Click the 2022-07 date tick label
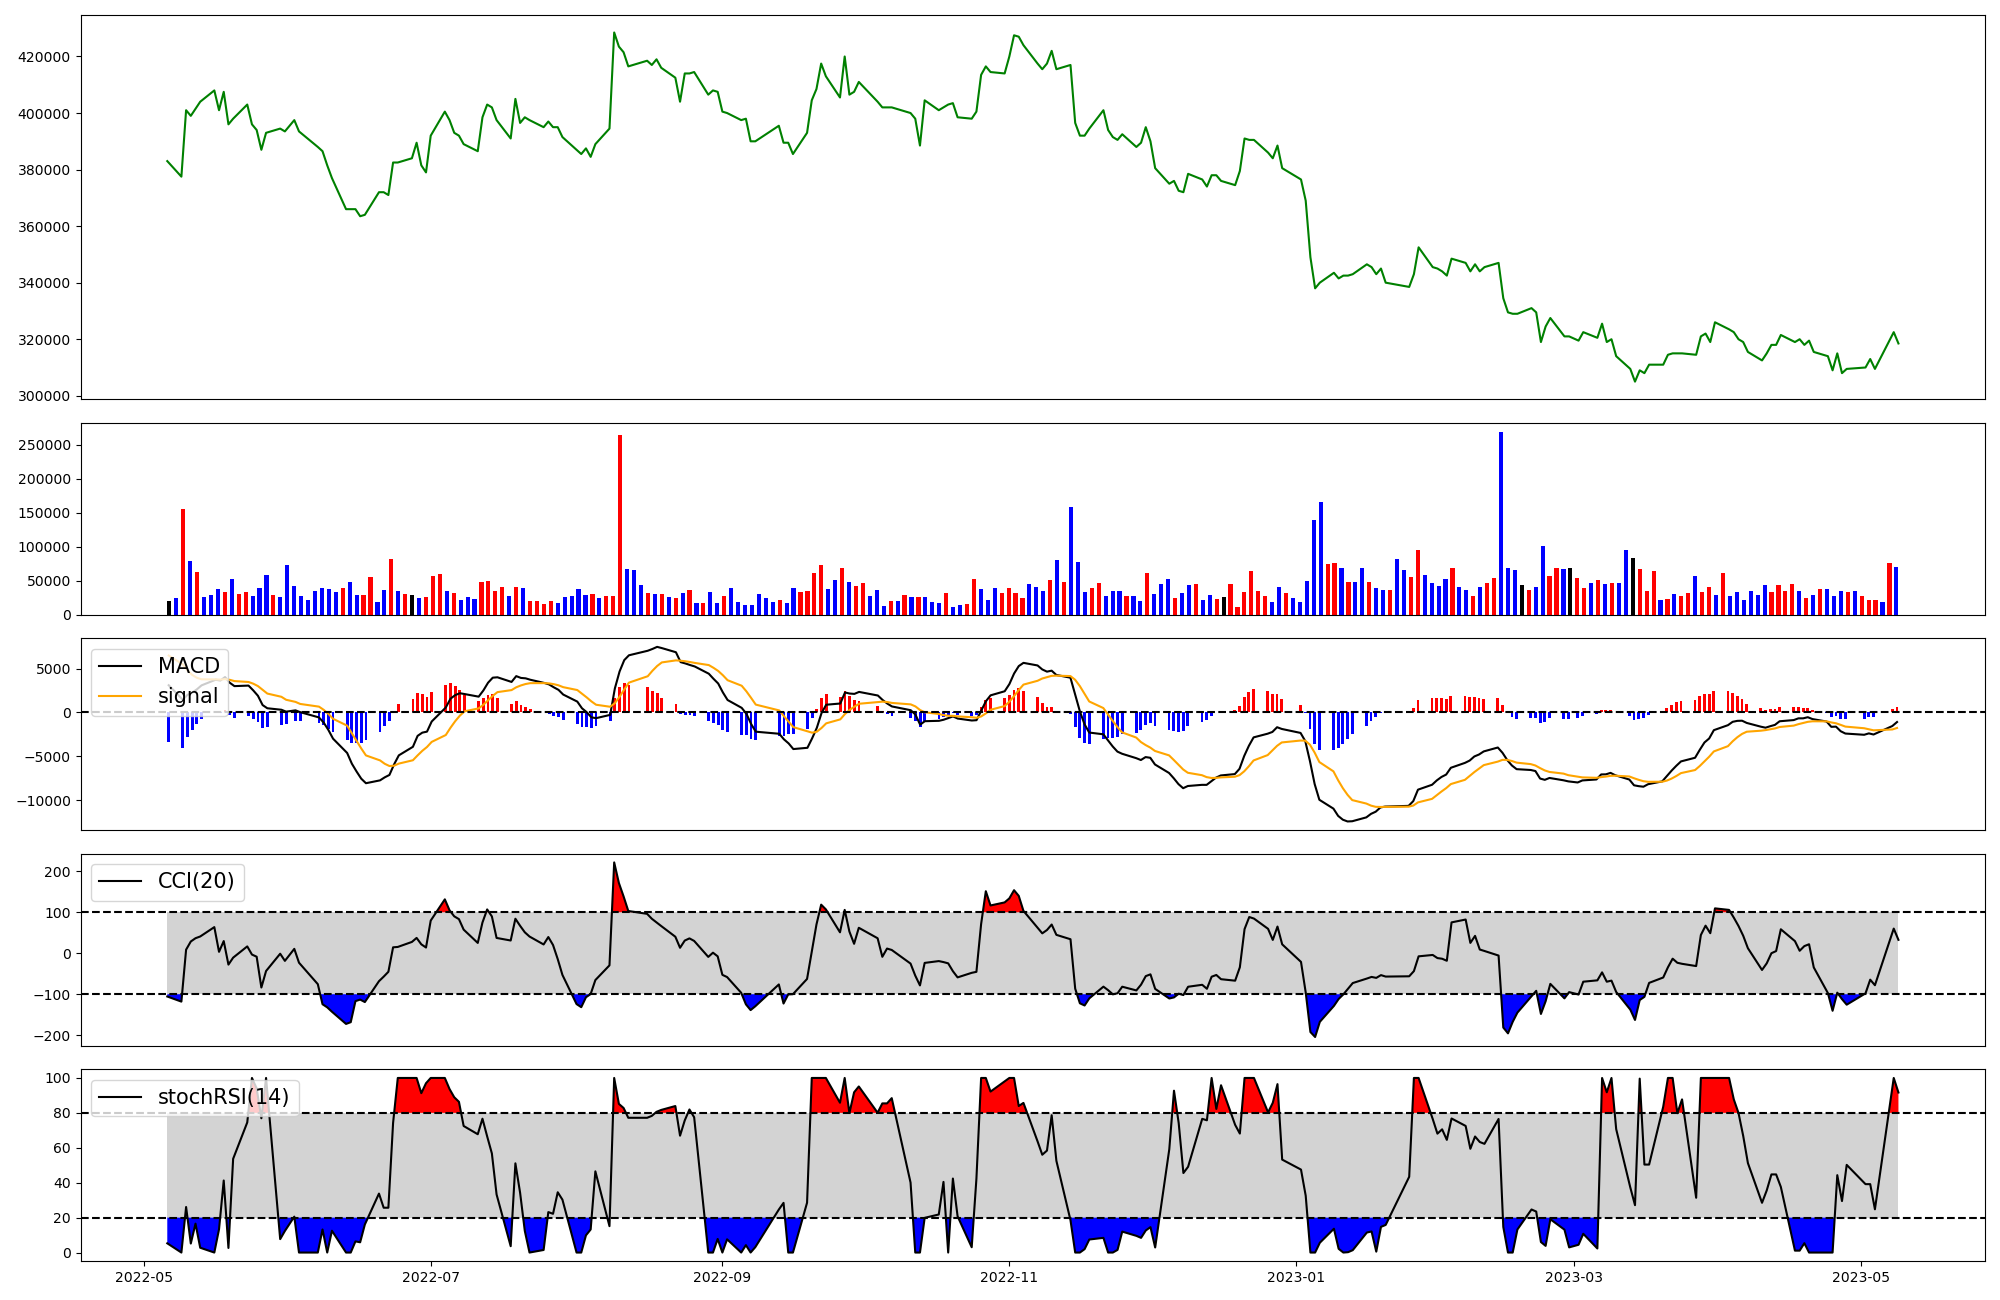 431,1277
